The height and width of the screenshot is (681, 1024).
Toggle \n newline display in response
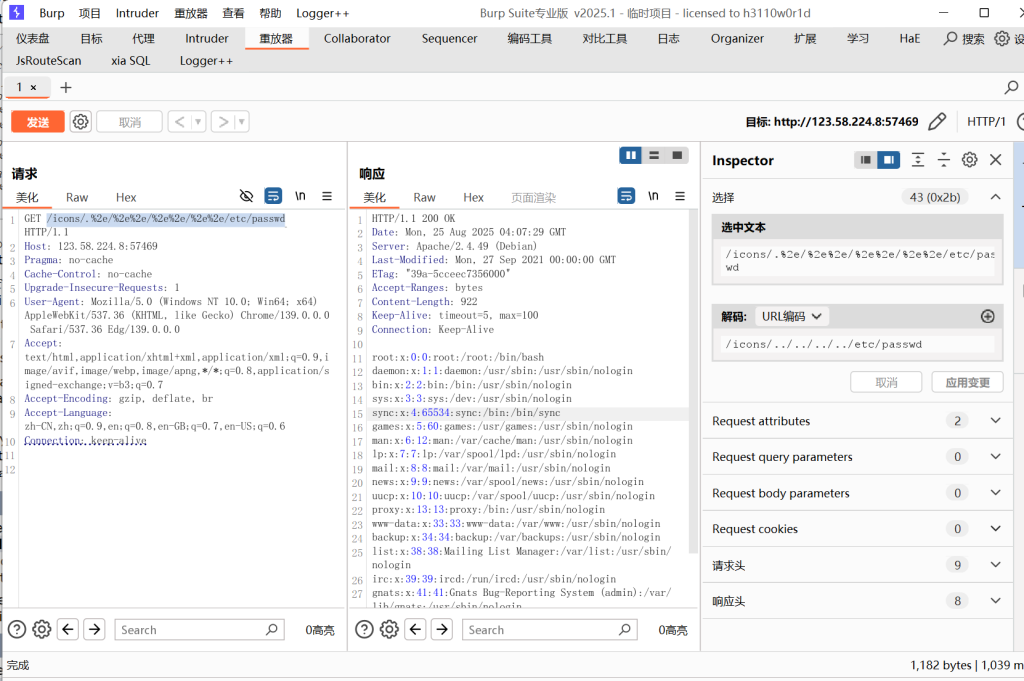coord(653,196)
